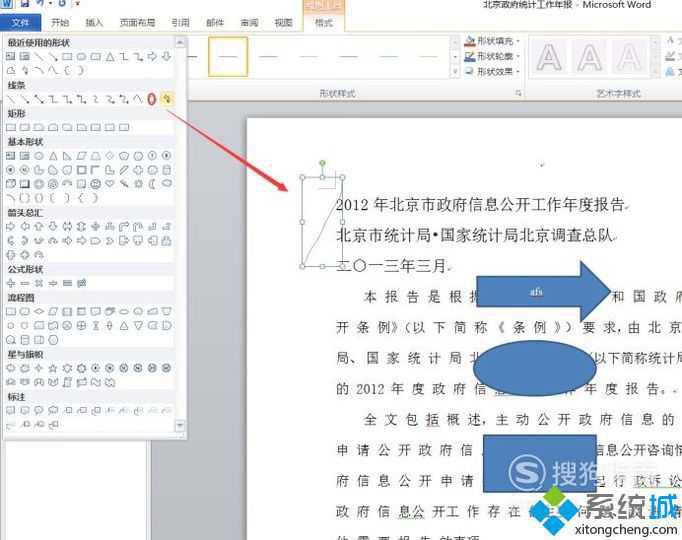Screen dimensions: 682x540
Task: Select the diamond shape in 基本形状
Action: pos(110,156)
